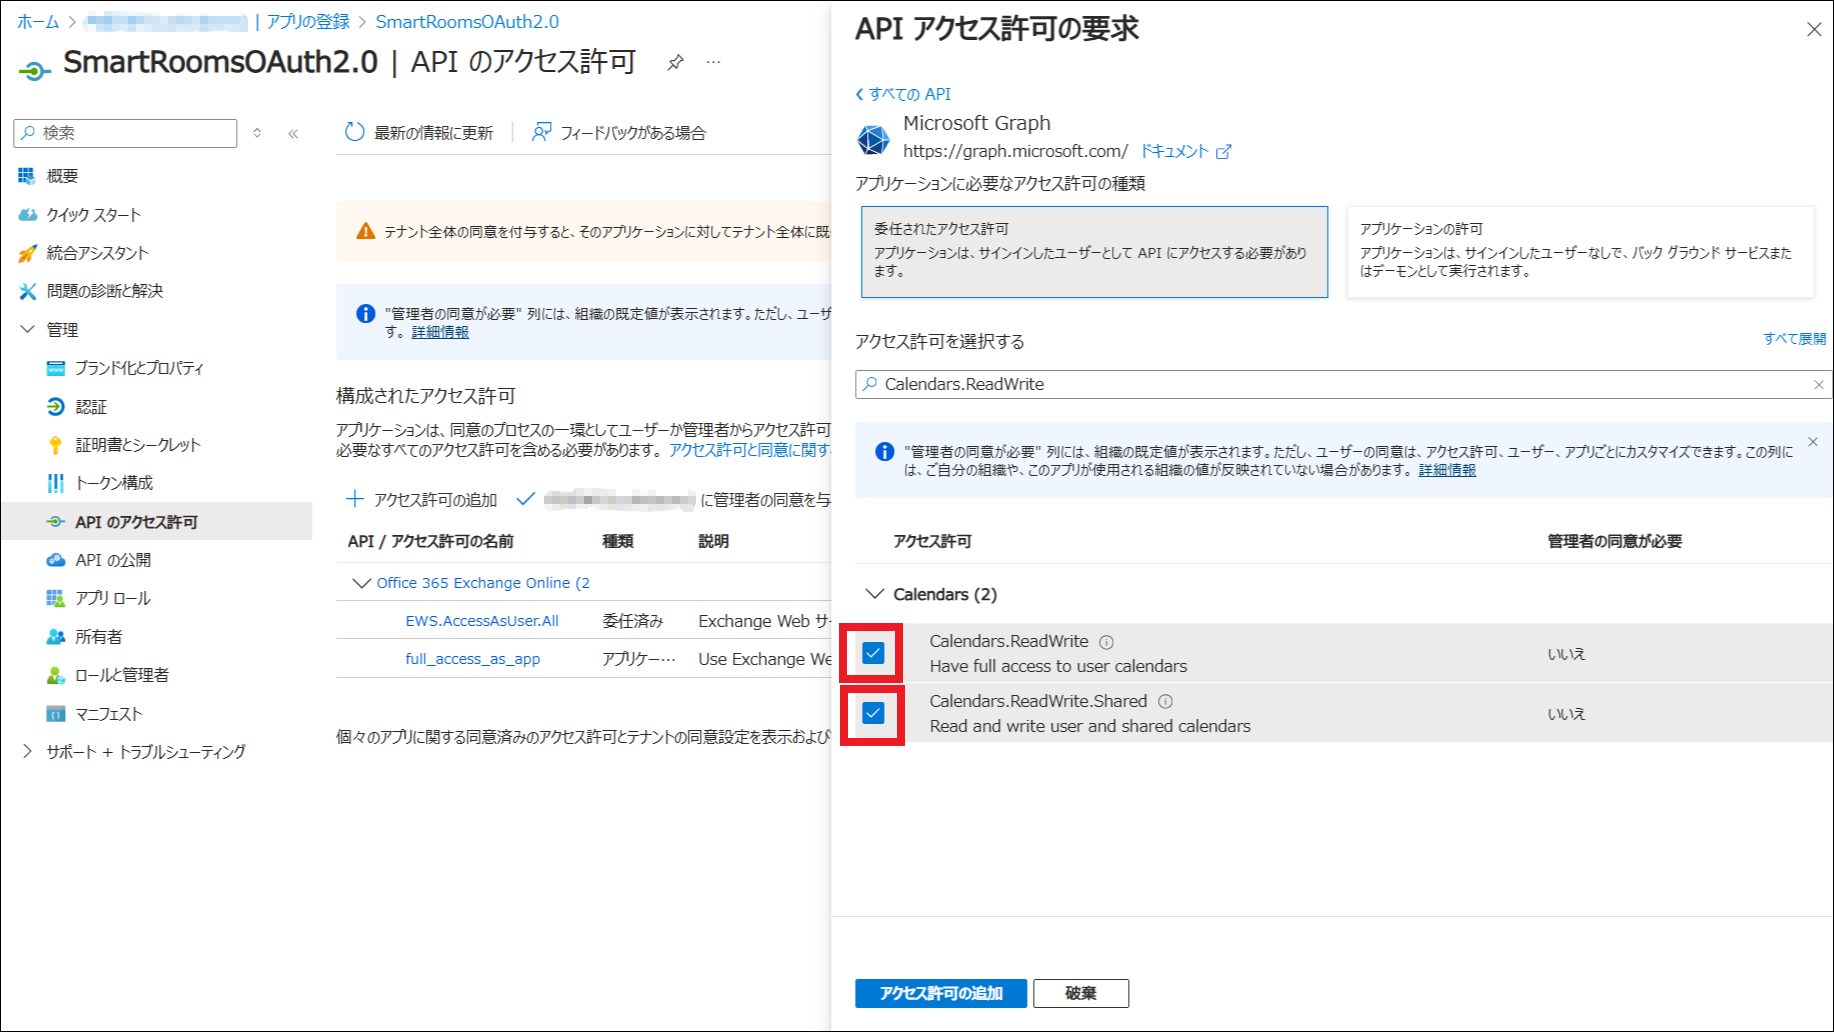Click the アクセス許可の追加 blue button
1834x1032 pixels.
pos(940,993)
